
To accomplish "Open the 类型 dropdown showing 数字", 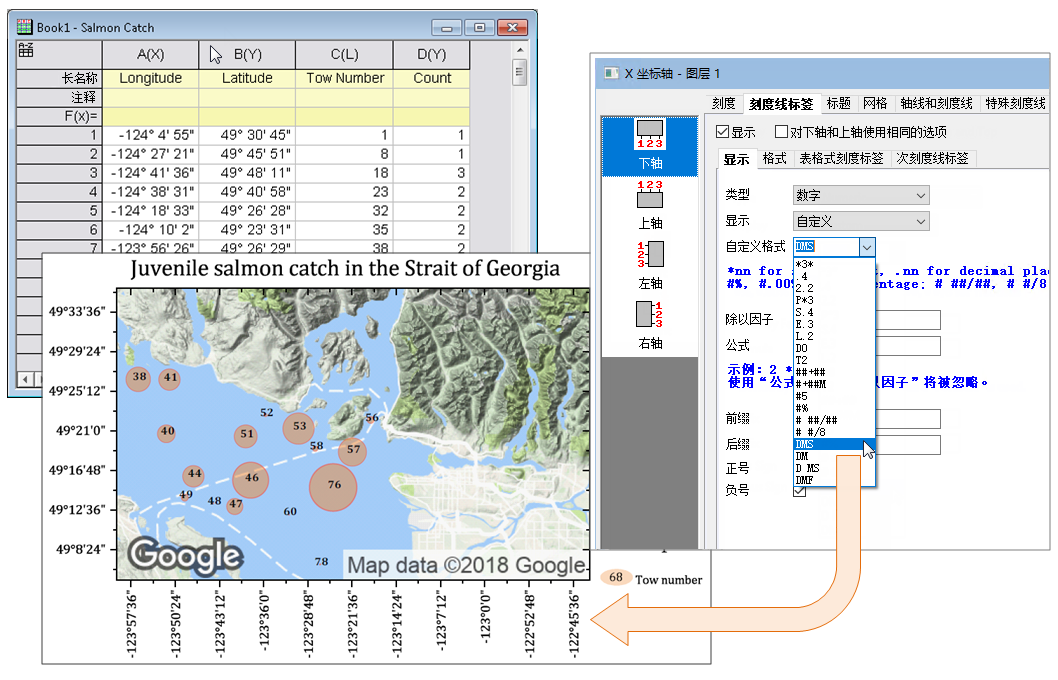I will tap(861, 195).
